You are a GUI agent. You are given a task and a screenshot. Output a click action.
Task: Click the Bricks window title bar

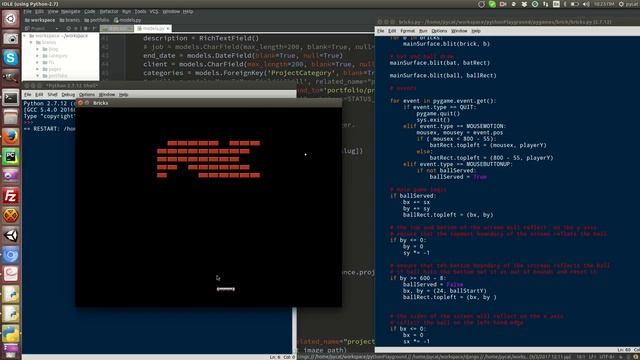[209, 103]
